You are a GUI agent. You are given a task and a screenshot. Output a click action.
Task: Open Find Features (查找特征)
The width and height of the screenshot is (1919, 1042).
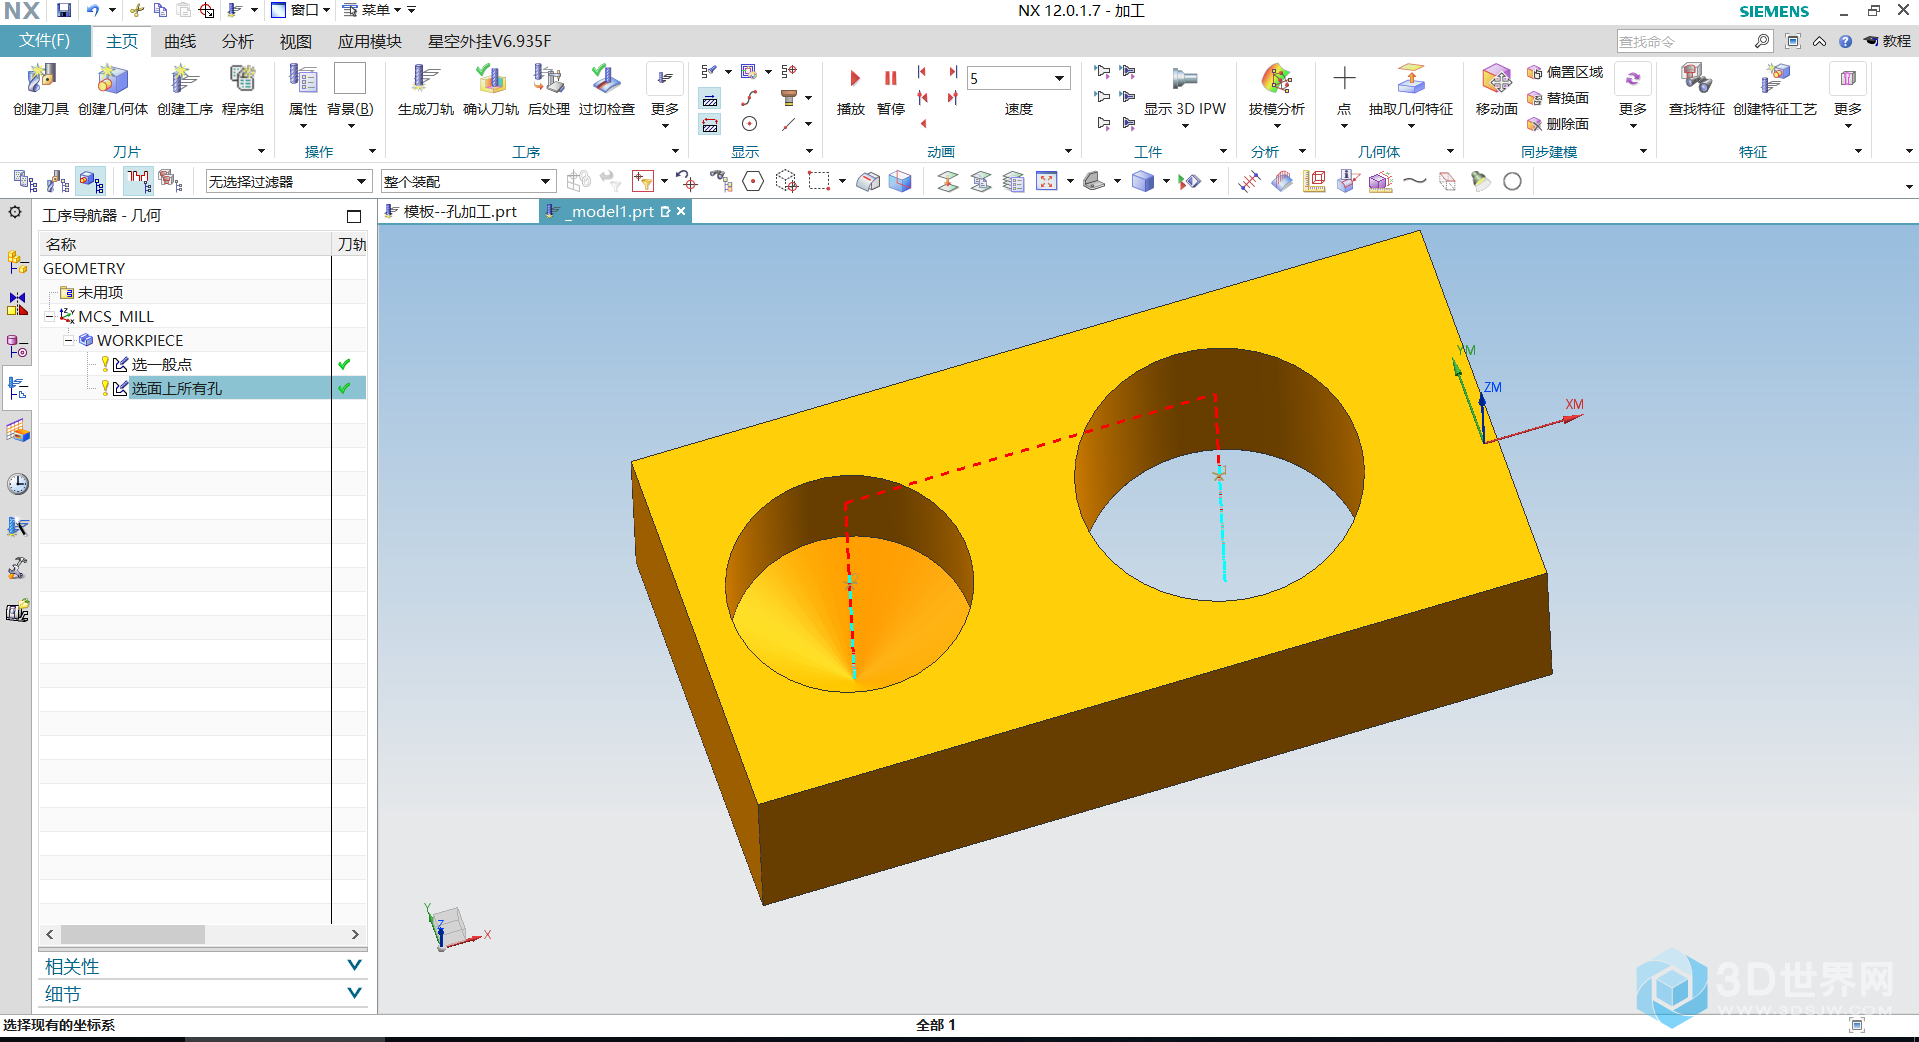pos(1697,89)
